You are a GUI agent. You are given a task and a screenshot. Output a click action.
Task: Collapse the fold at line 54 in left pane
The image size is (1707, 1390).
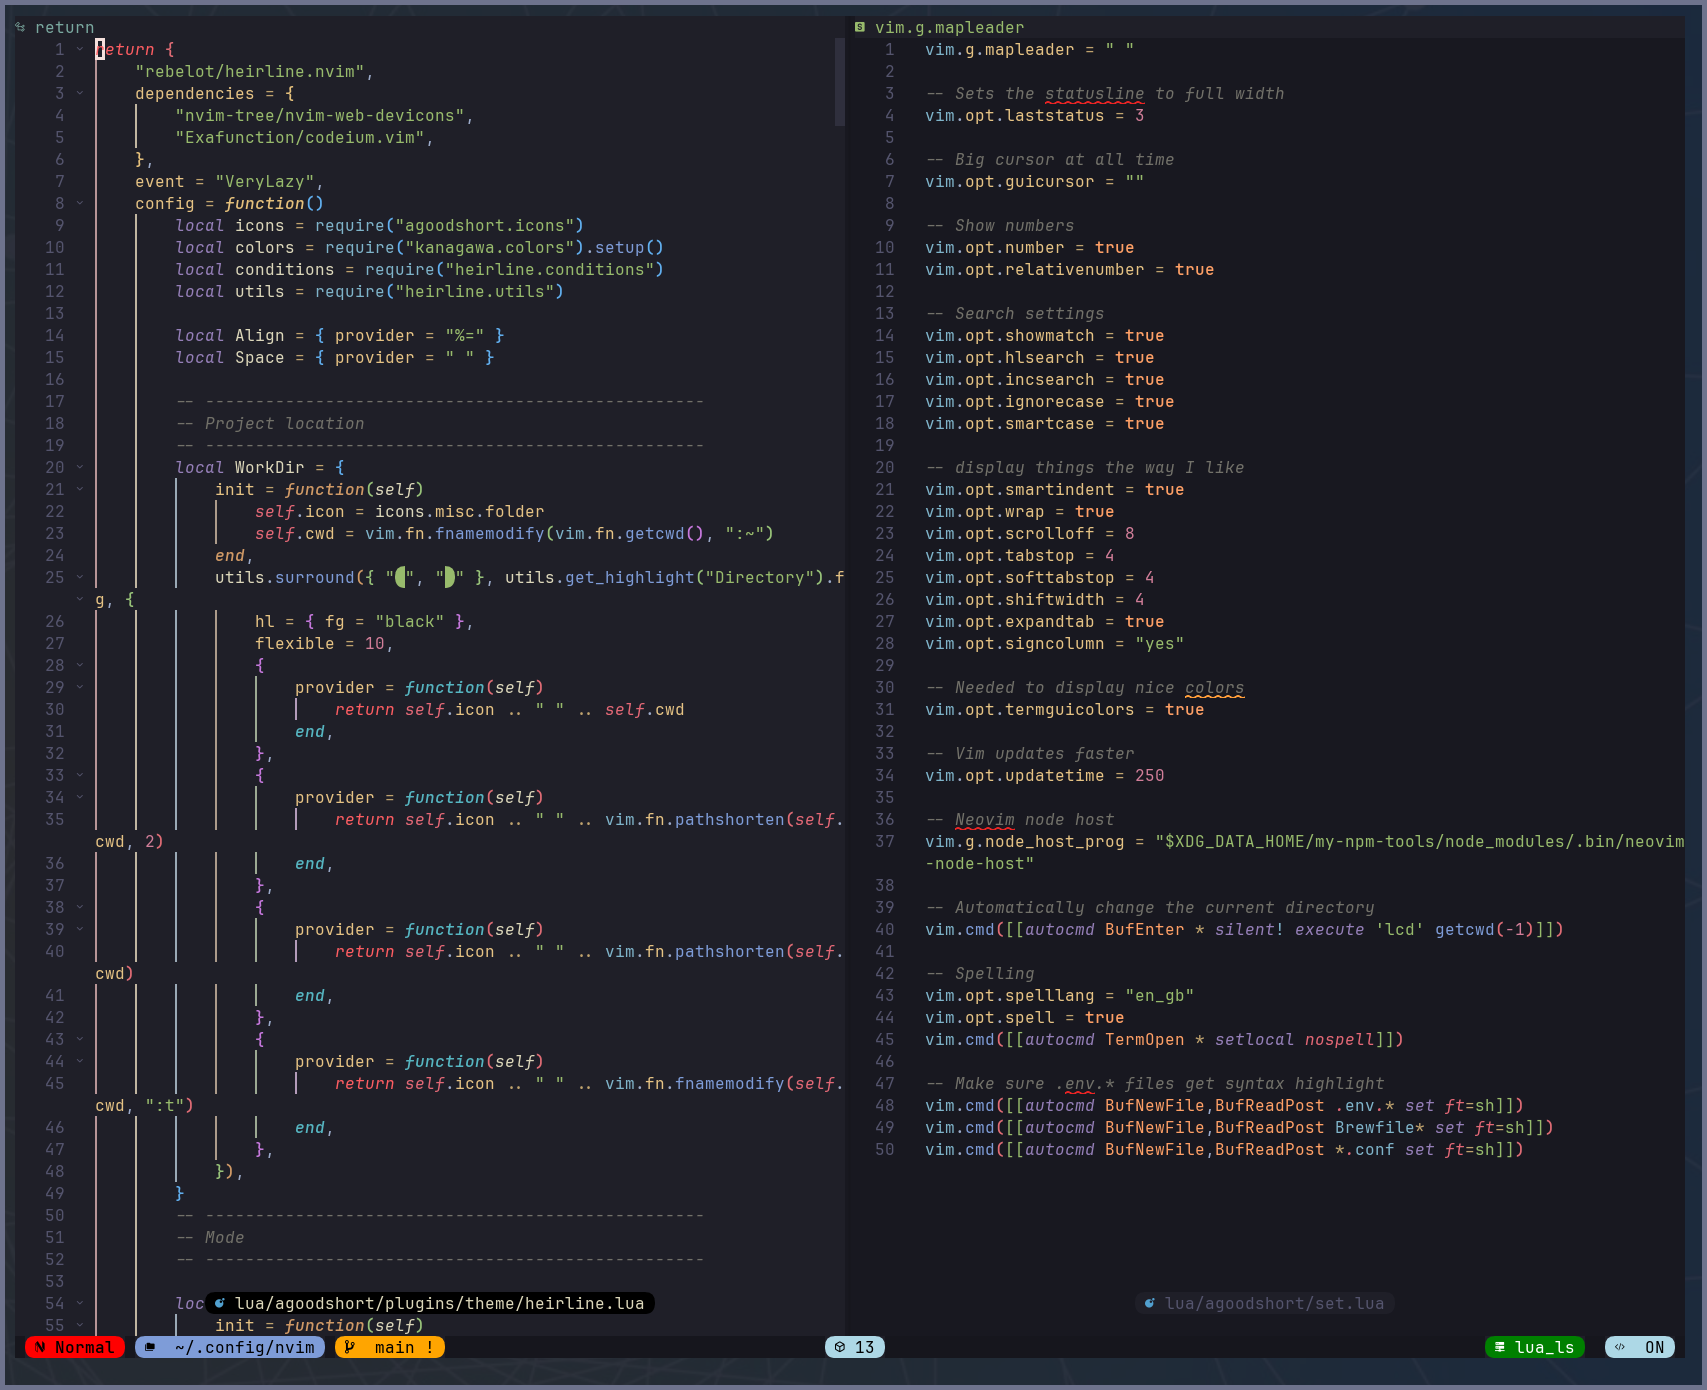click(x=80, y=1303)
